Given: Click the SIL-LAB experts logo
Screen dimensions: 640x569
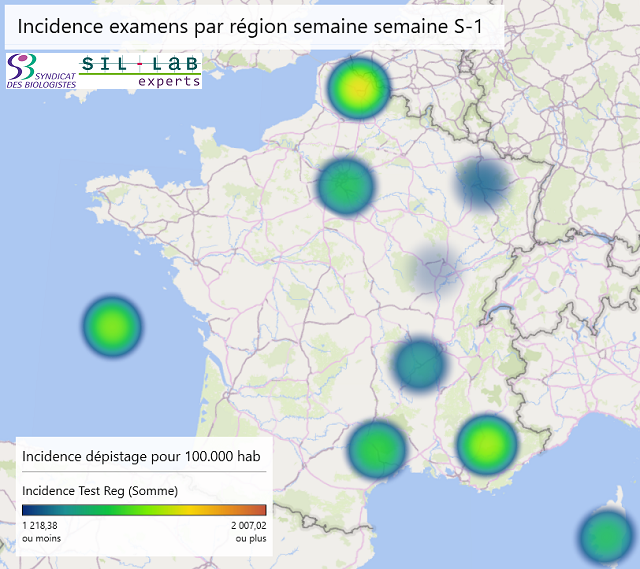Looking at the screenshot, I should [x=140, y=71].
